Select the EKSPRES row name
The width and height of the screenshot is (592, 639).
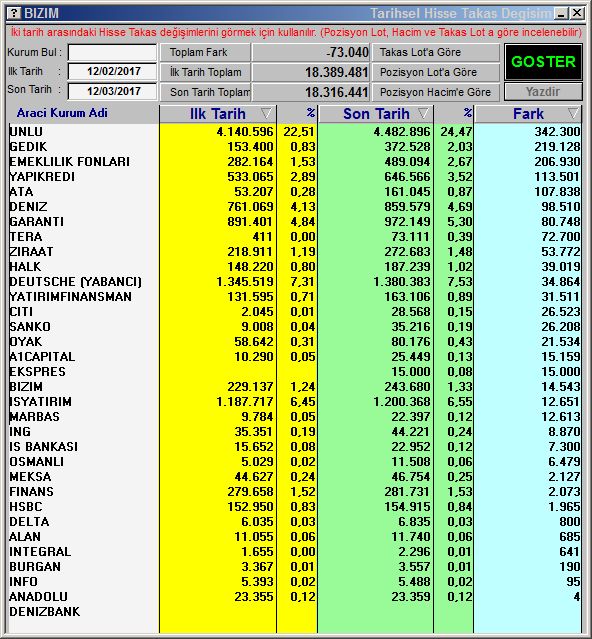click(37, 372)
